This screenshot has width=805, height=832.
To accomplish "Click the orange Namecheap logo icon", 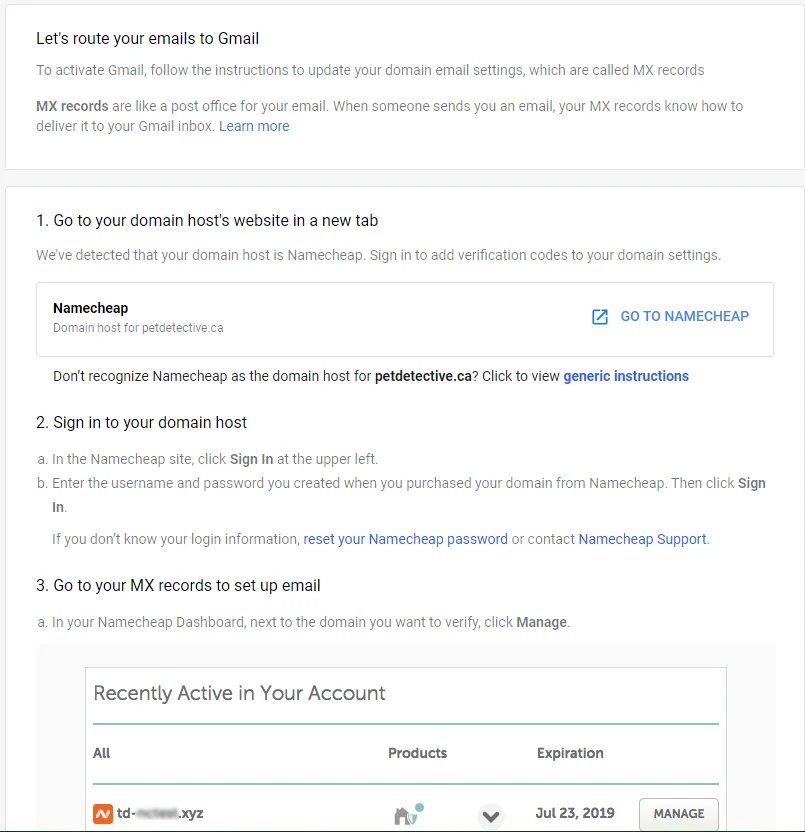I will pos(102,814).
